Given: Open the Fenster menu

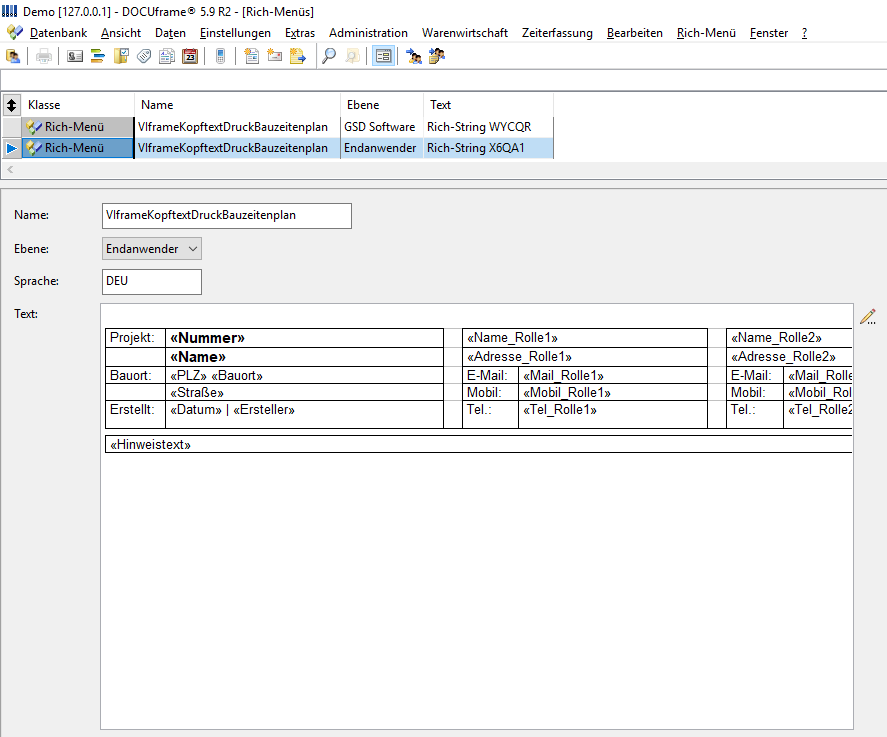Looking at the screenshot, I should click(x=769, y=33).
